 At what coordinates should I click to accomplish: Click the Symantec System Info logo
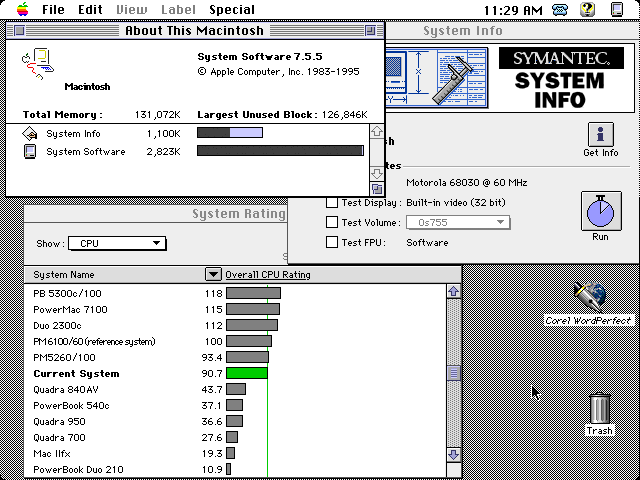click(x=561, y=78)
